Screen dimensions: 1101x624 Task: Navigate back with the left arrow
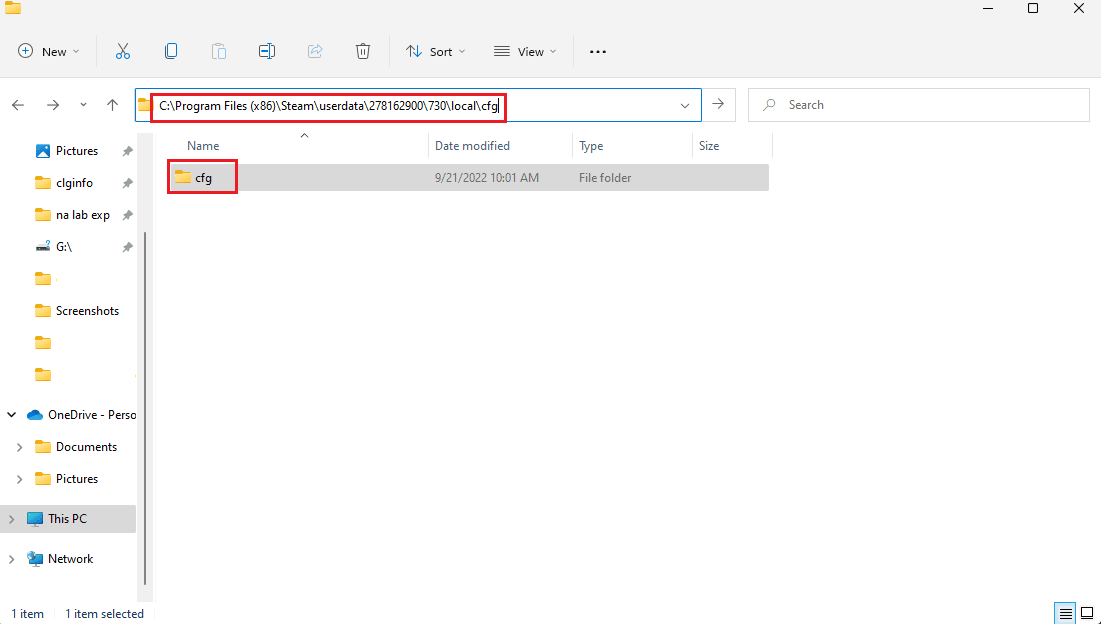coord(19,105)
